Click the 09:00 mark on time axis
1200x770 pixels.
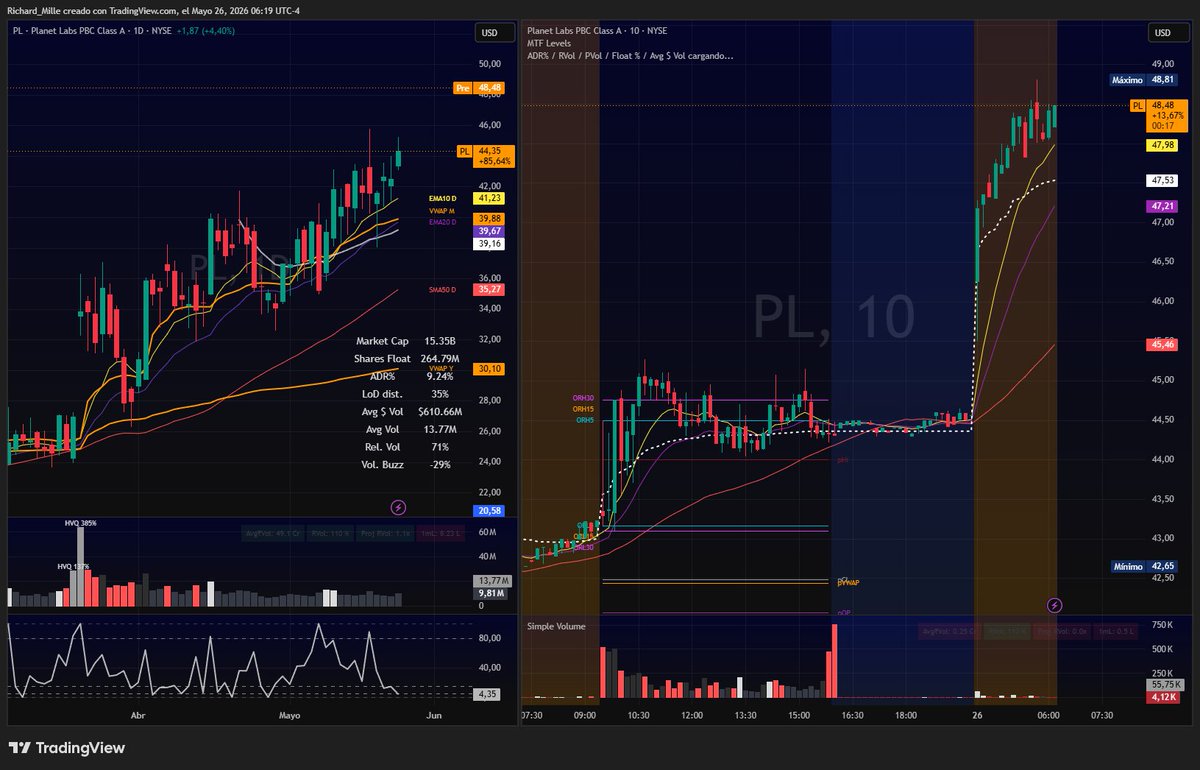[x=585, y=716]
